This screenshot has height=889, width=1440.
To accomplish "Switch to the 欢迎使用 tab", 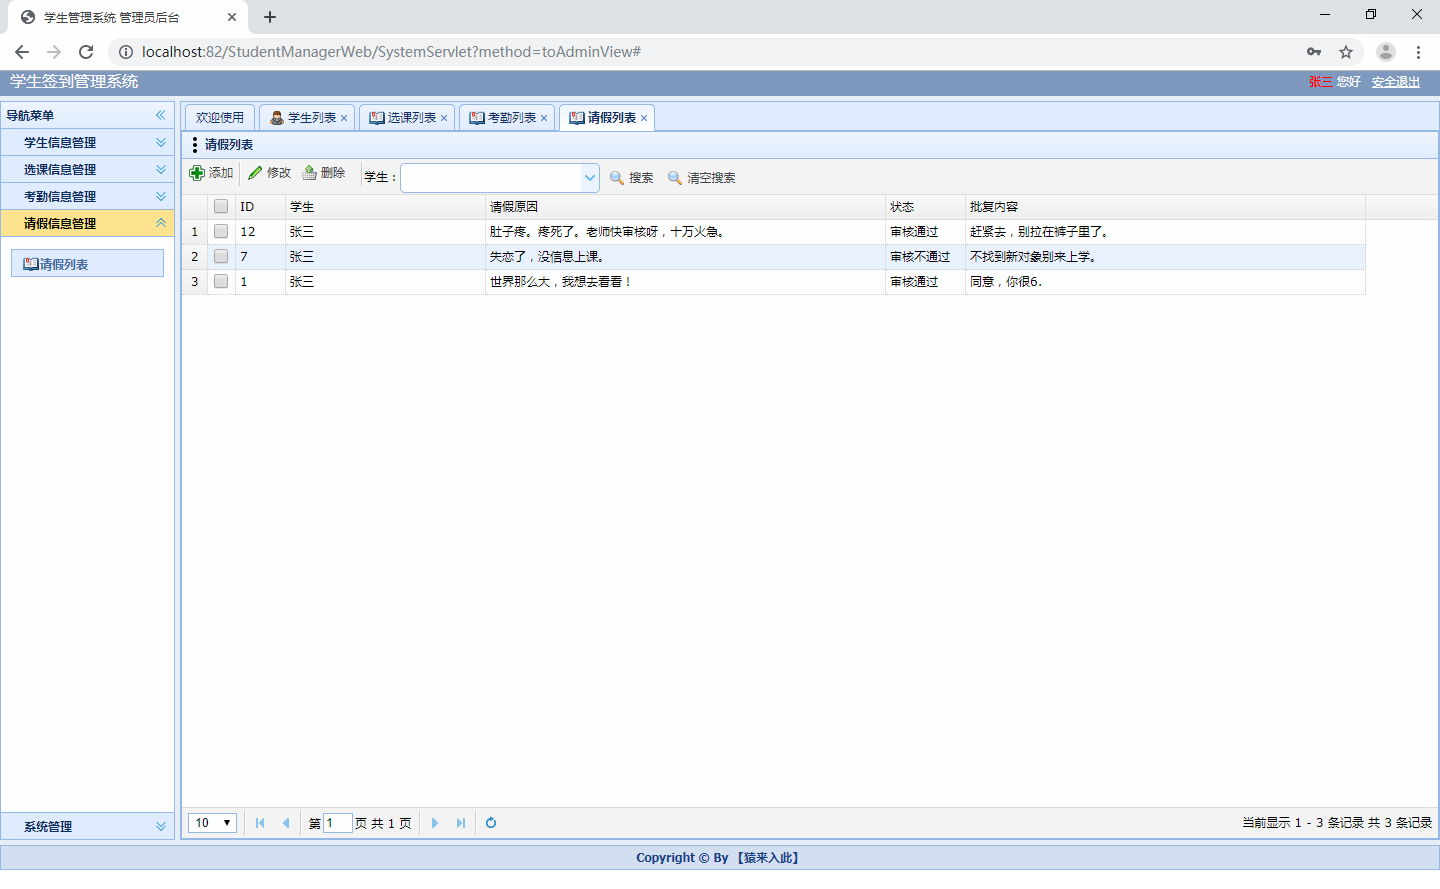I will click(x=220, y=118).
